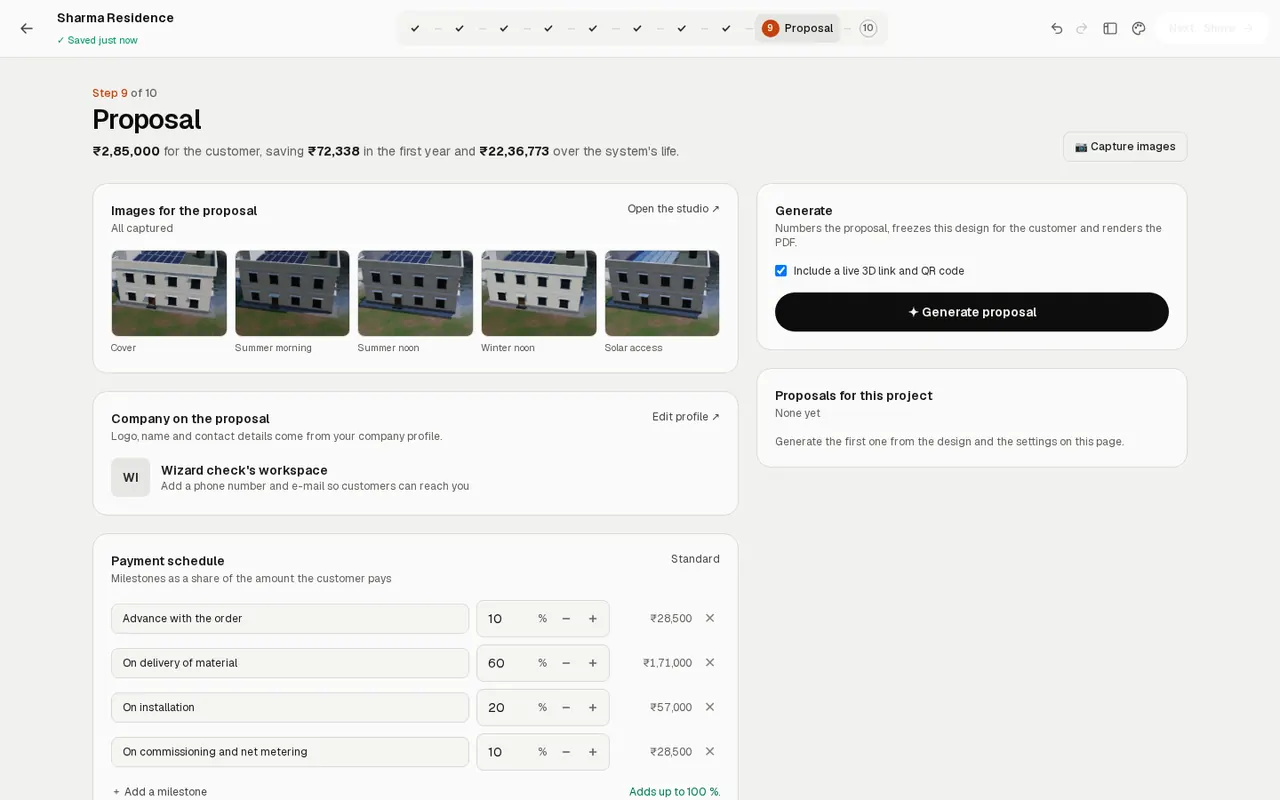Select the Summer noon thumbnail
This screenshot has height=800, width=1280.
(415, 293)
